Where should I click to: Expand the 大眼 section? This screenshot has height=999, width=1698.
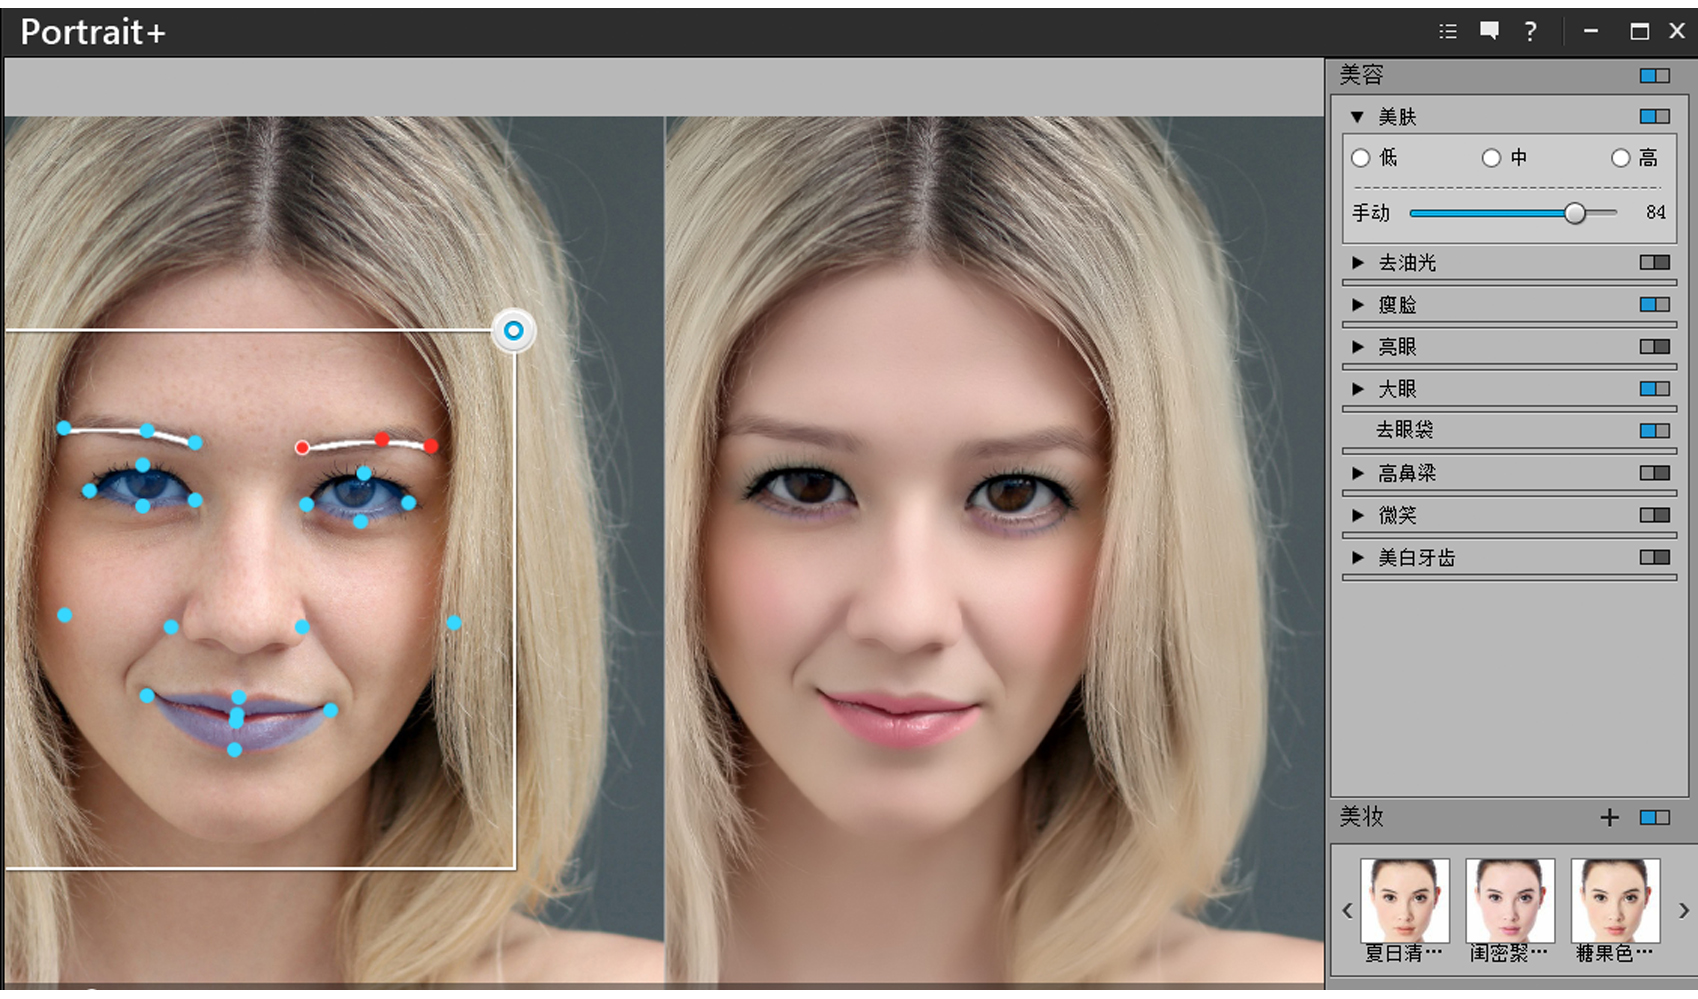(x=1357, y=388)
